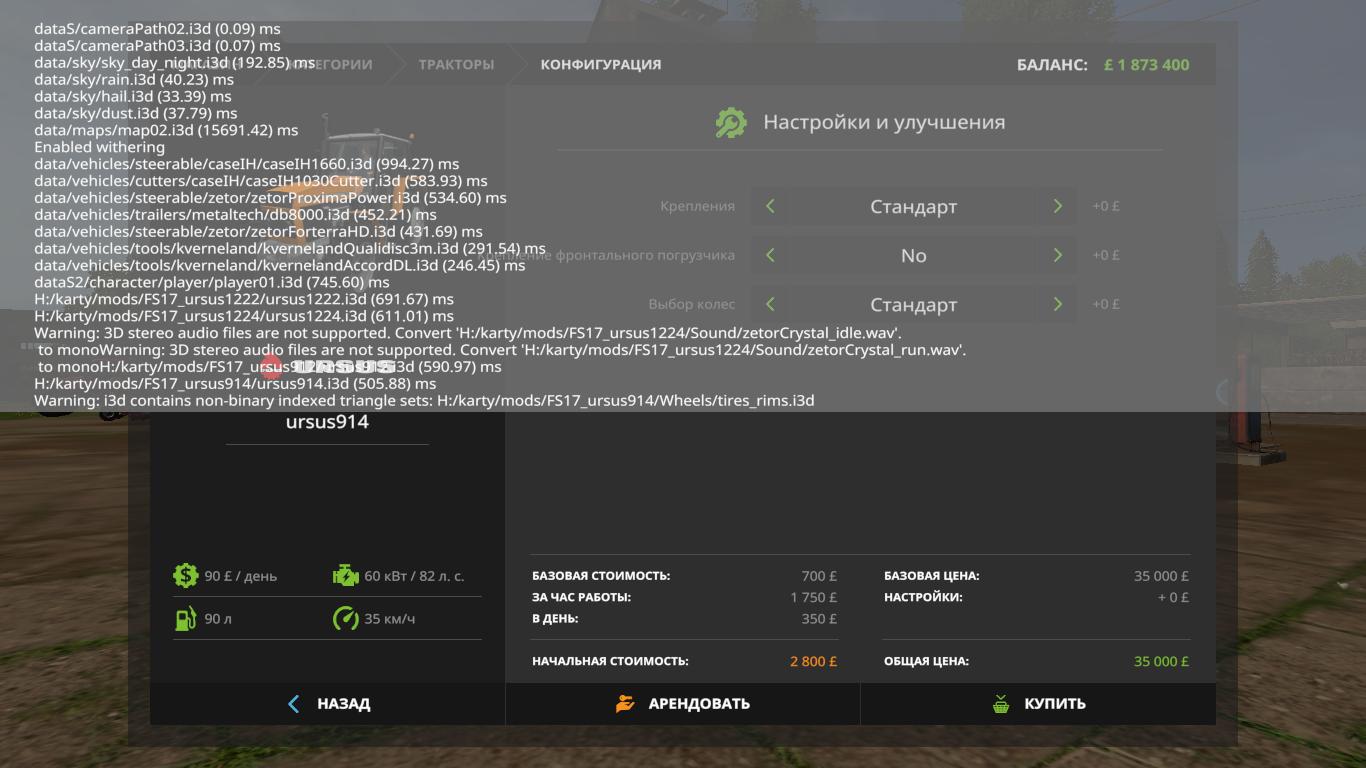Image resolution: width=1366 pixels, height=768 pixels.
Task: Click the blue back arrow icon
Action: pos(293,704)
